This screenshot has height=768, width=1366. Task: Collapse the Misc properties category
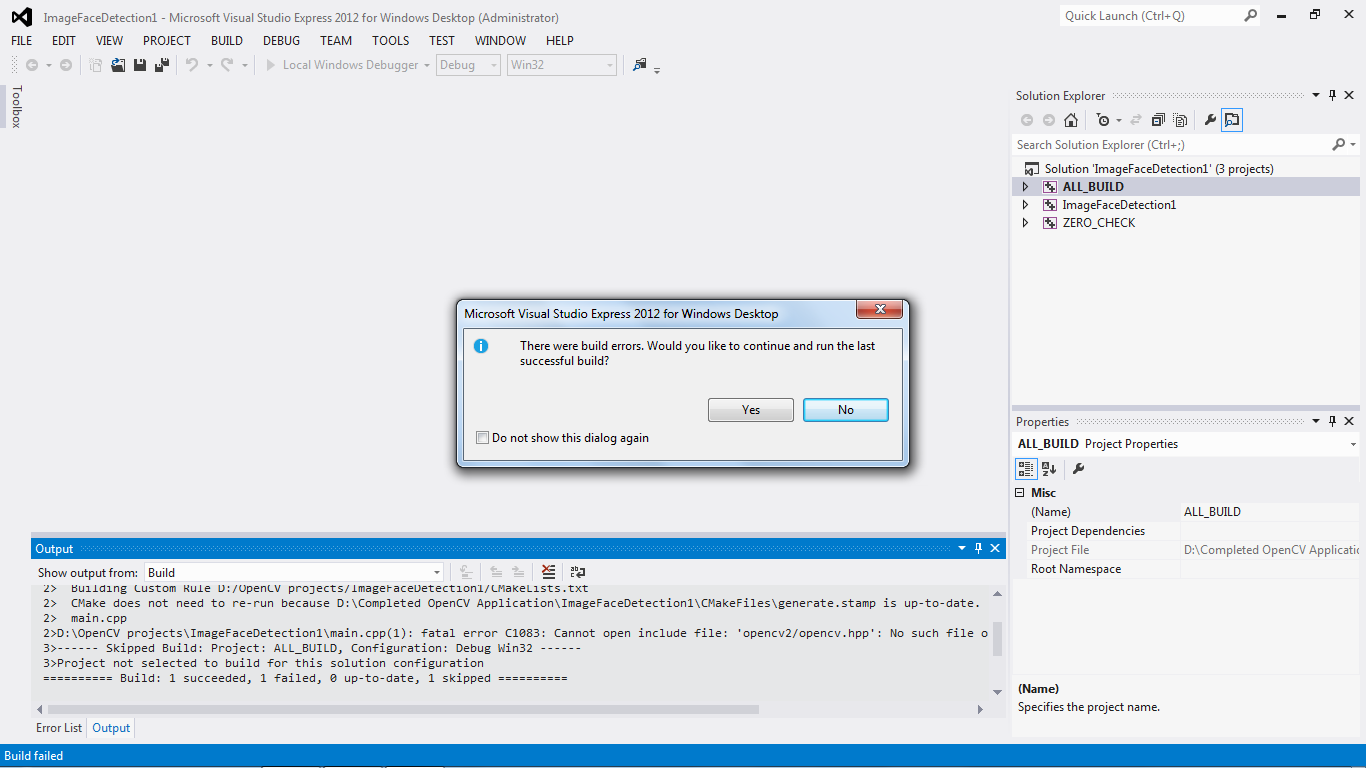tap(1021, 493)
